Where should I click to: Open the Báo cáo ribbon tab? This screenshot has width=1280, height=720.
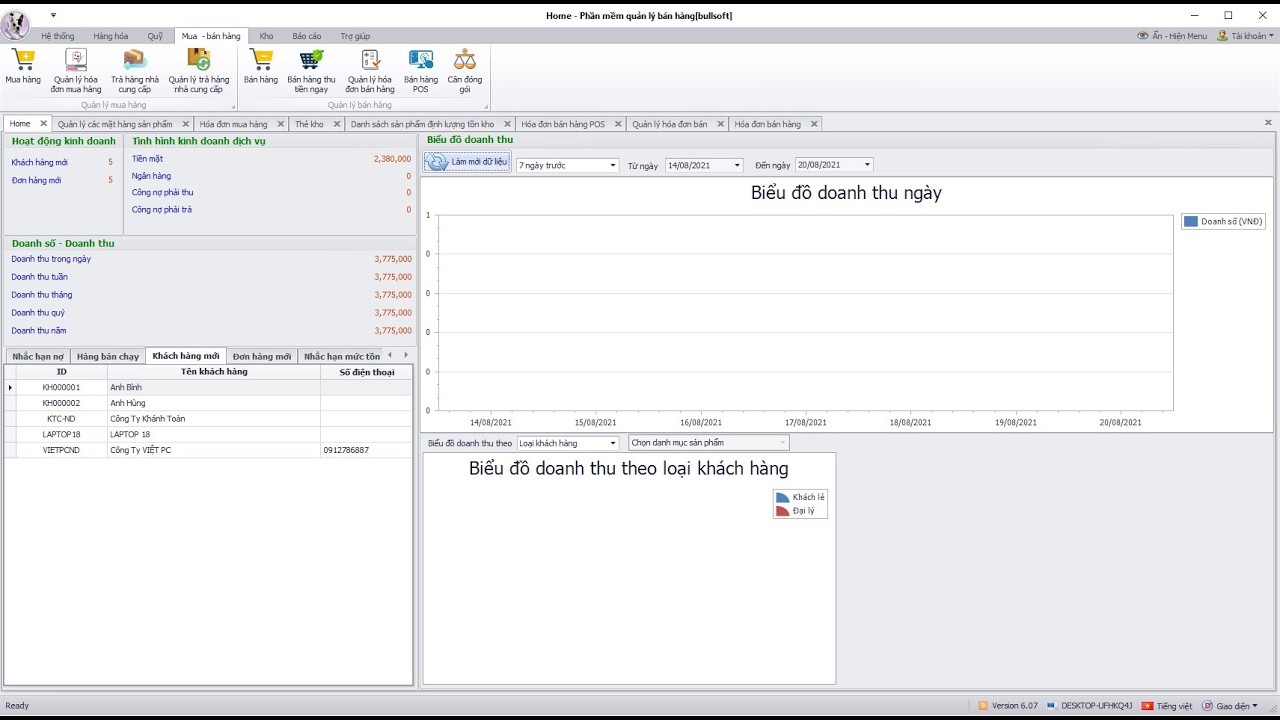point(307,36)
